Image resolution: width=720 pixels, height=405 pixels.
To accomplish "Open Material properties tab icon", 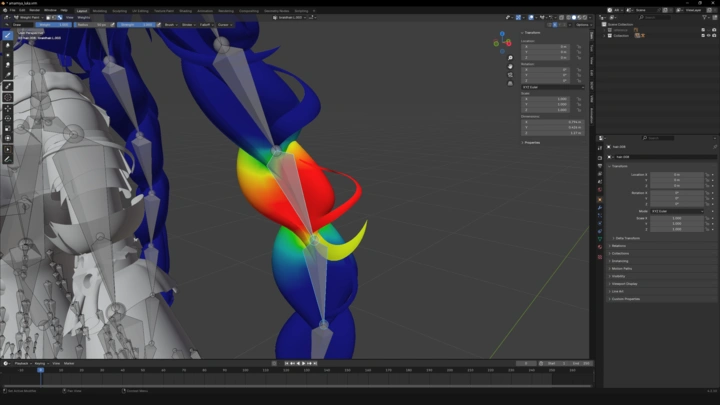I will click(600, 247).
